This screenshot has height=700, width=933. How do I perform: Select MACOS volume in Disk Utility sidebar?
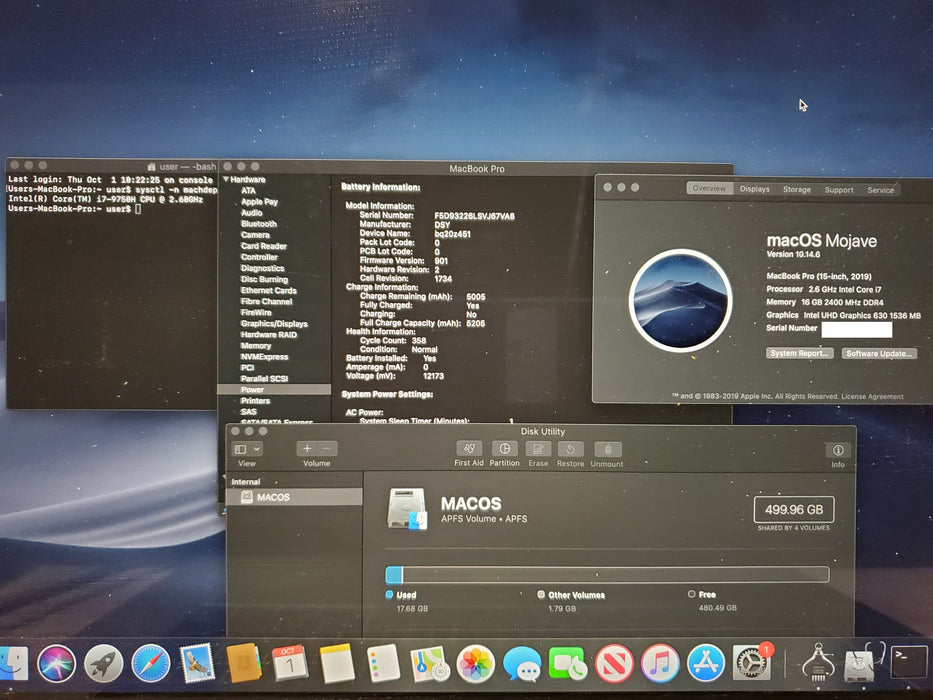click(294, 497)
